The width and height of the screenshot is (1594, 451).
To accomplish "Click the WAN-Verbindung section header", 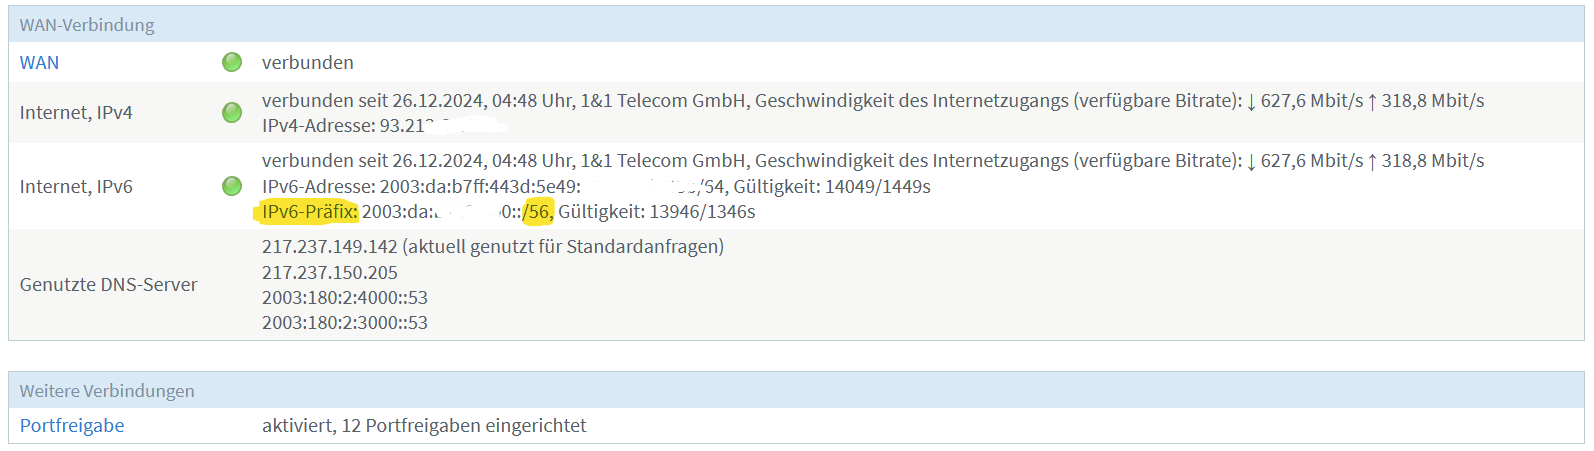I will 87,25.
